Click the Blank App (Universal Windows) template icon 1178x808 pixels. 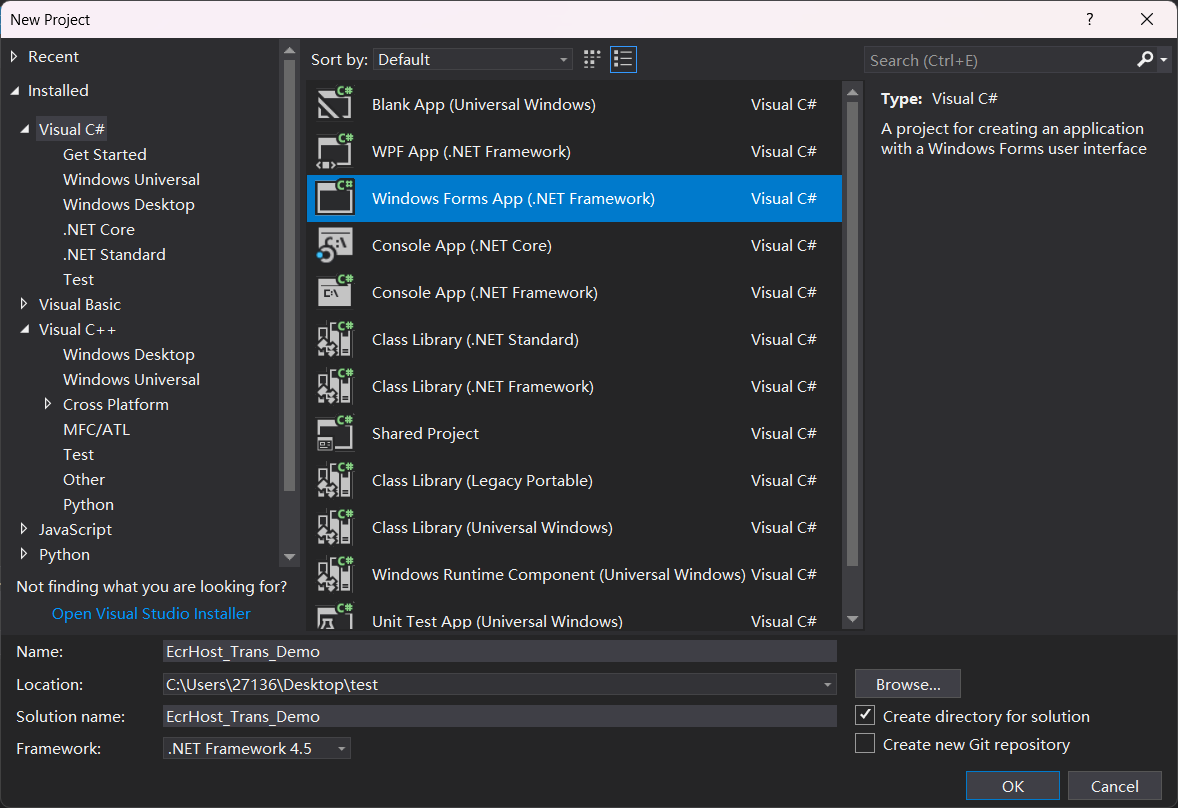pyautogui.click(x=335, y=104)
